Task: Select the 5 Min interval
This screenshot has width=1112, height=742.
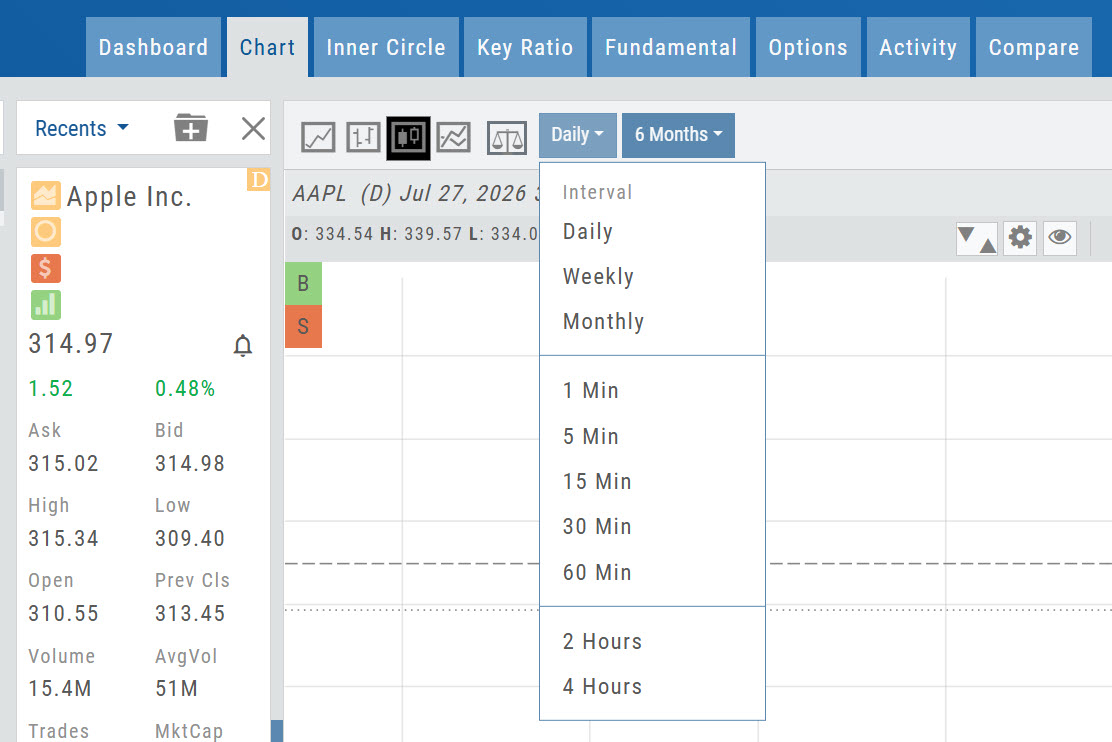Action: pyautogui.click(x=652, y=436)
